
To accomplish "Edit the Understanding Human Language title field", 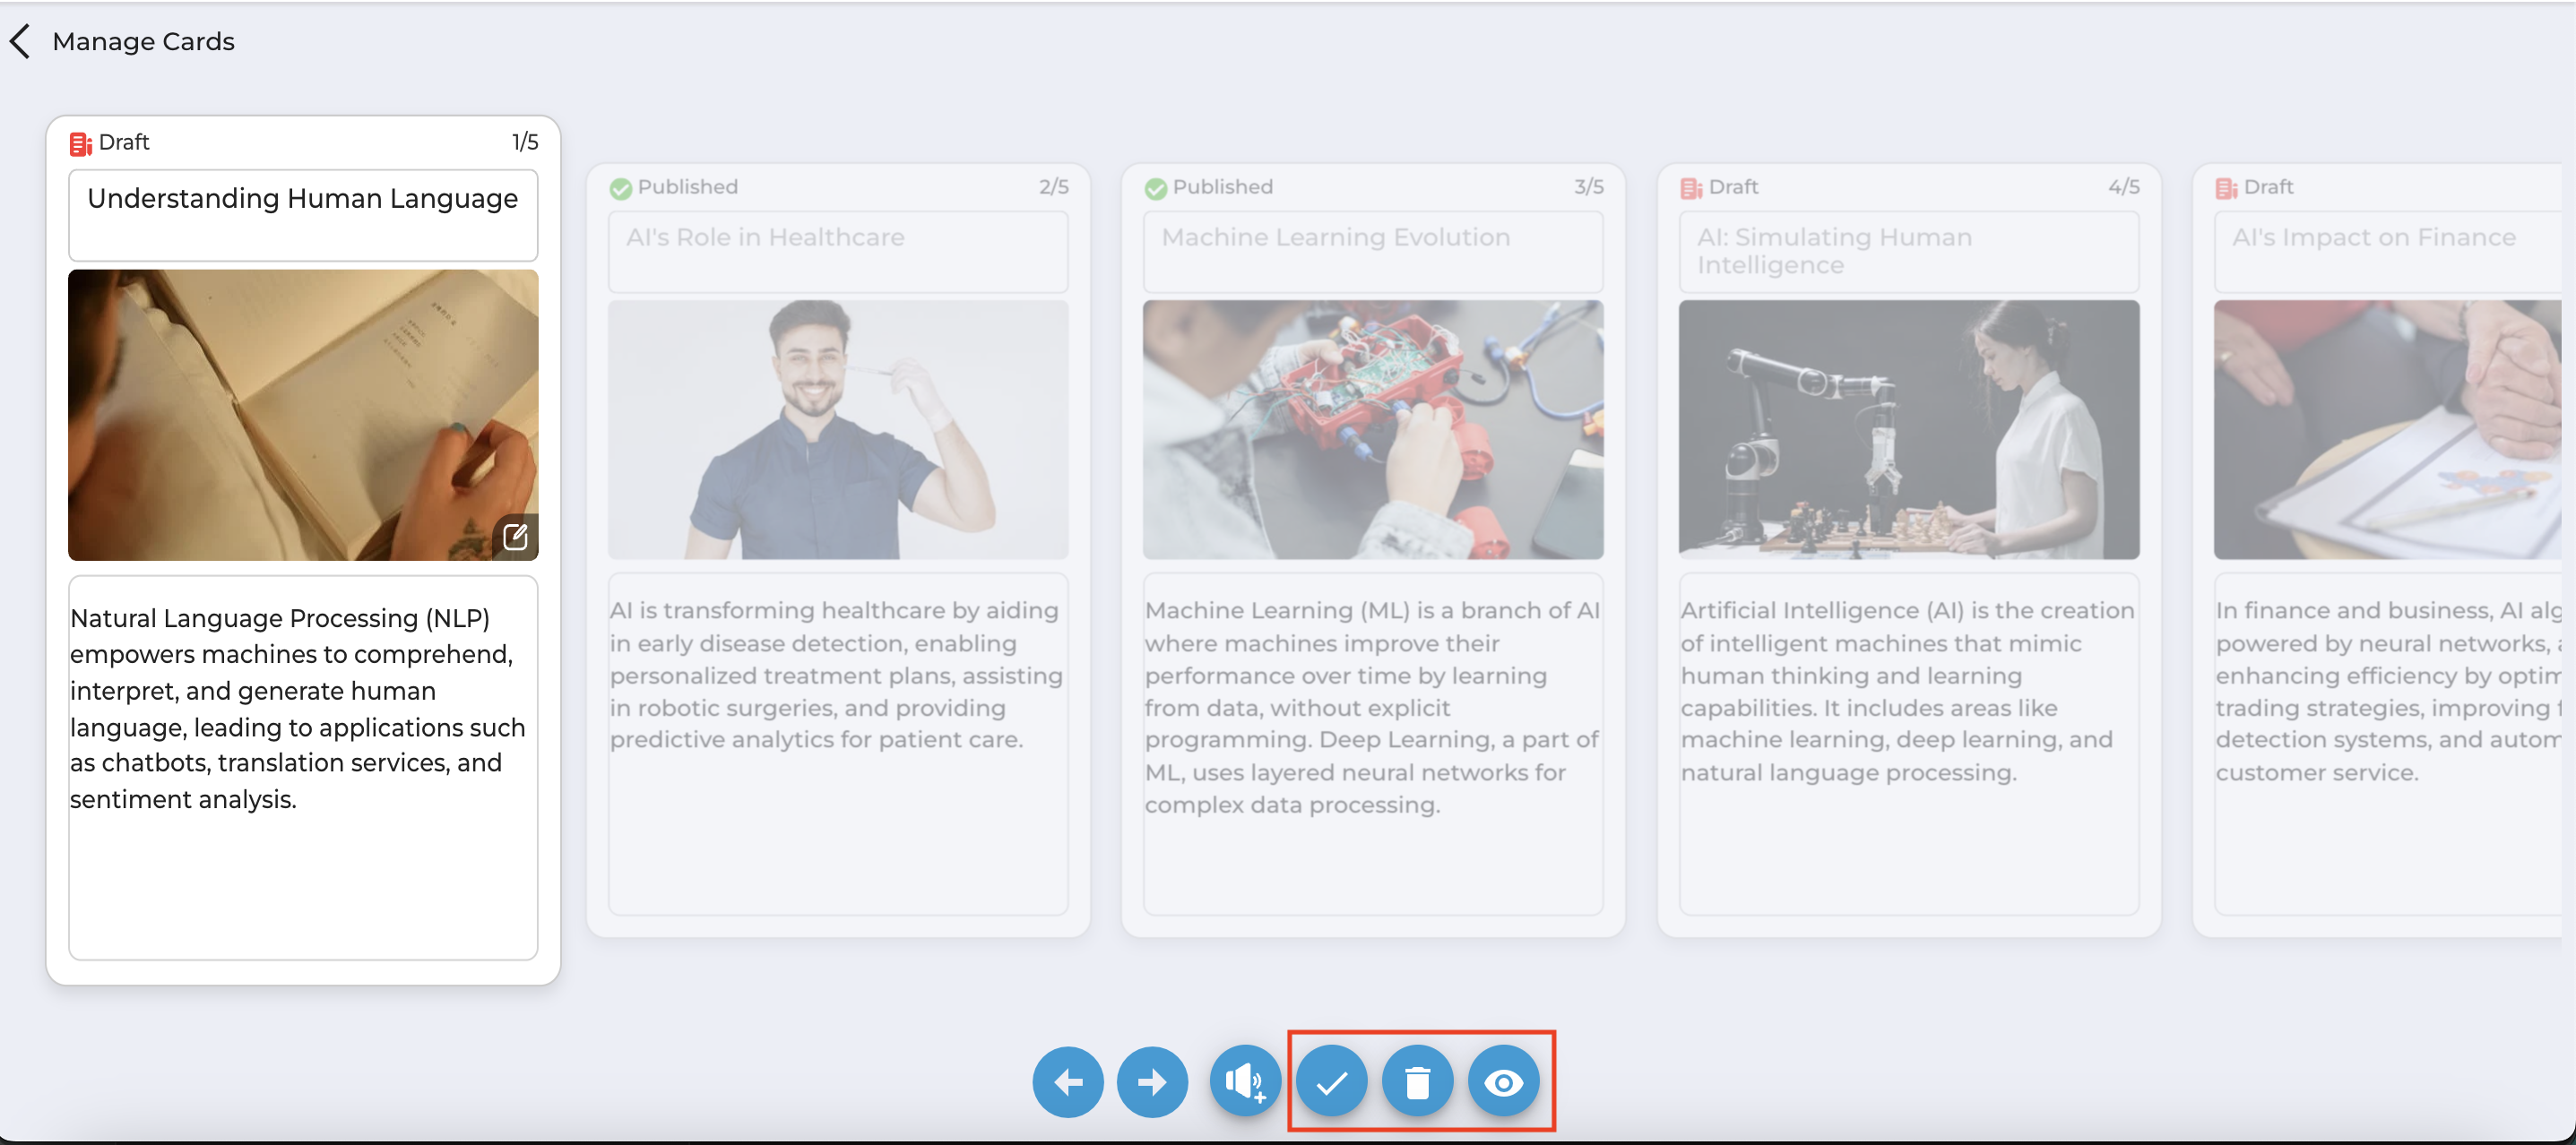I will point(303,215).
